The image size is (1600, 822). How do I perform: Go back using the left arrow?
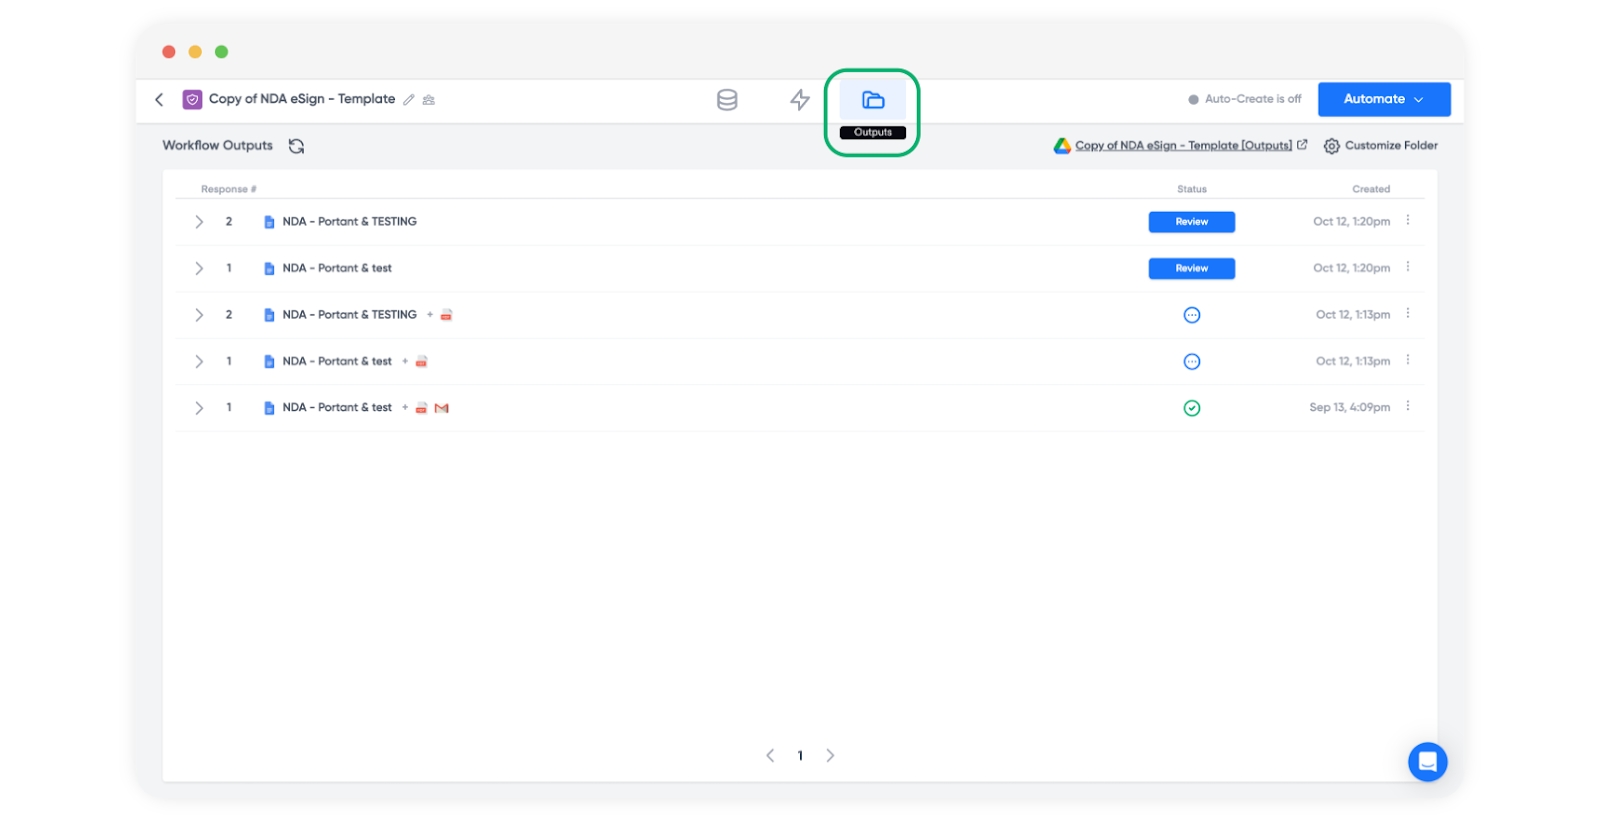159,99
